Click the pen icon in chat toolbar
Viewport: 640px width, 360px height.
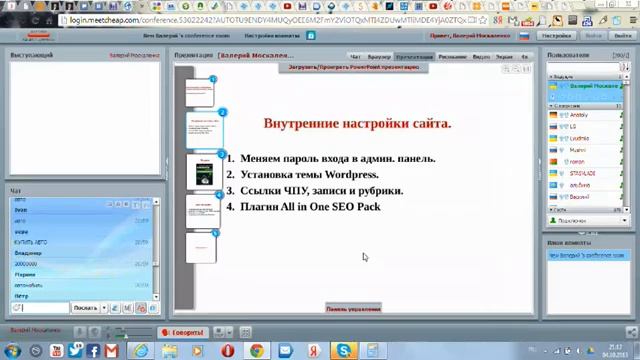(x=115, y=308)
